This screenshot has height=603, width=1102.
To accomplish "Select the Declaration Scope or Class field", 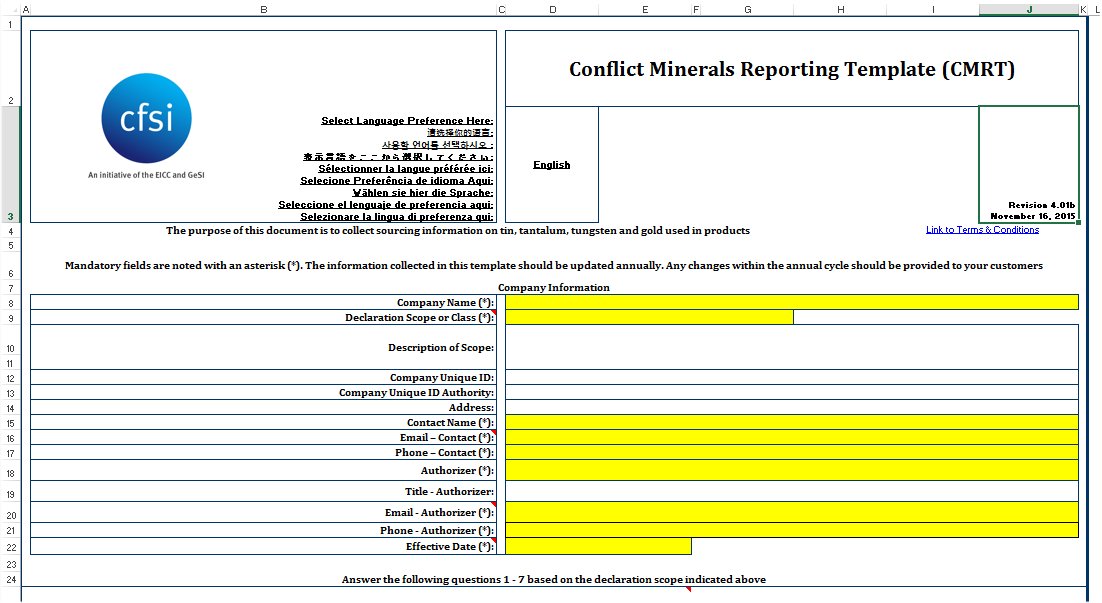I will pos(649,317).
